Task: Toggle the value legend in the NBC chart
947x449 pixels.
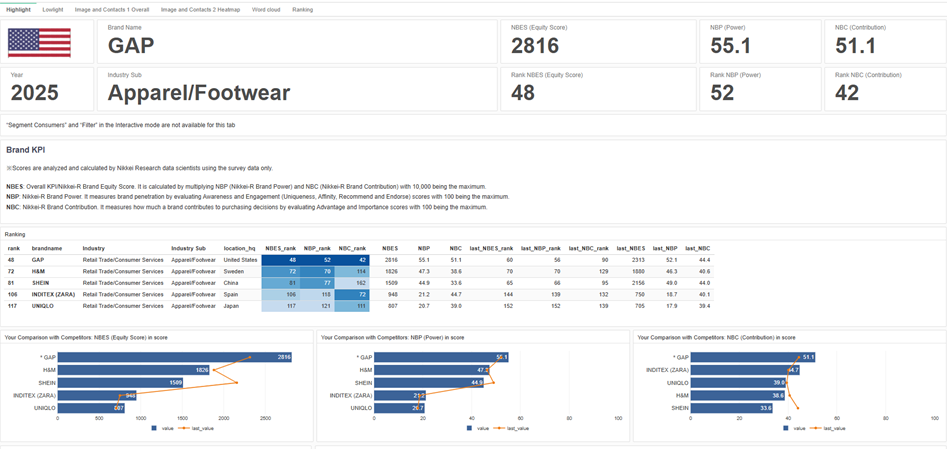Action: (x=793, y=427)
